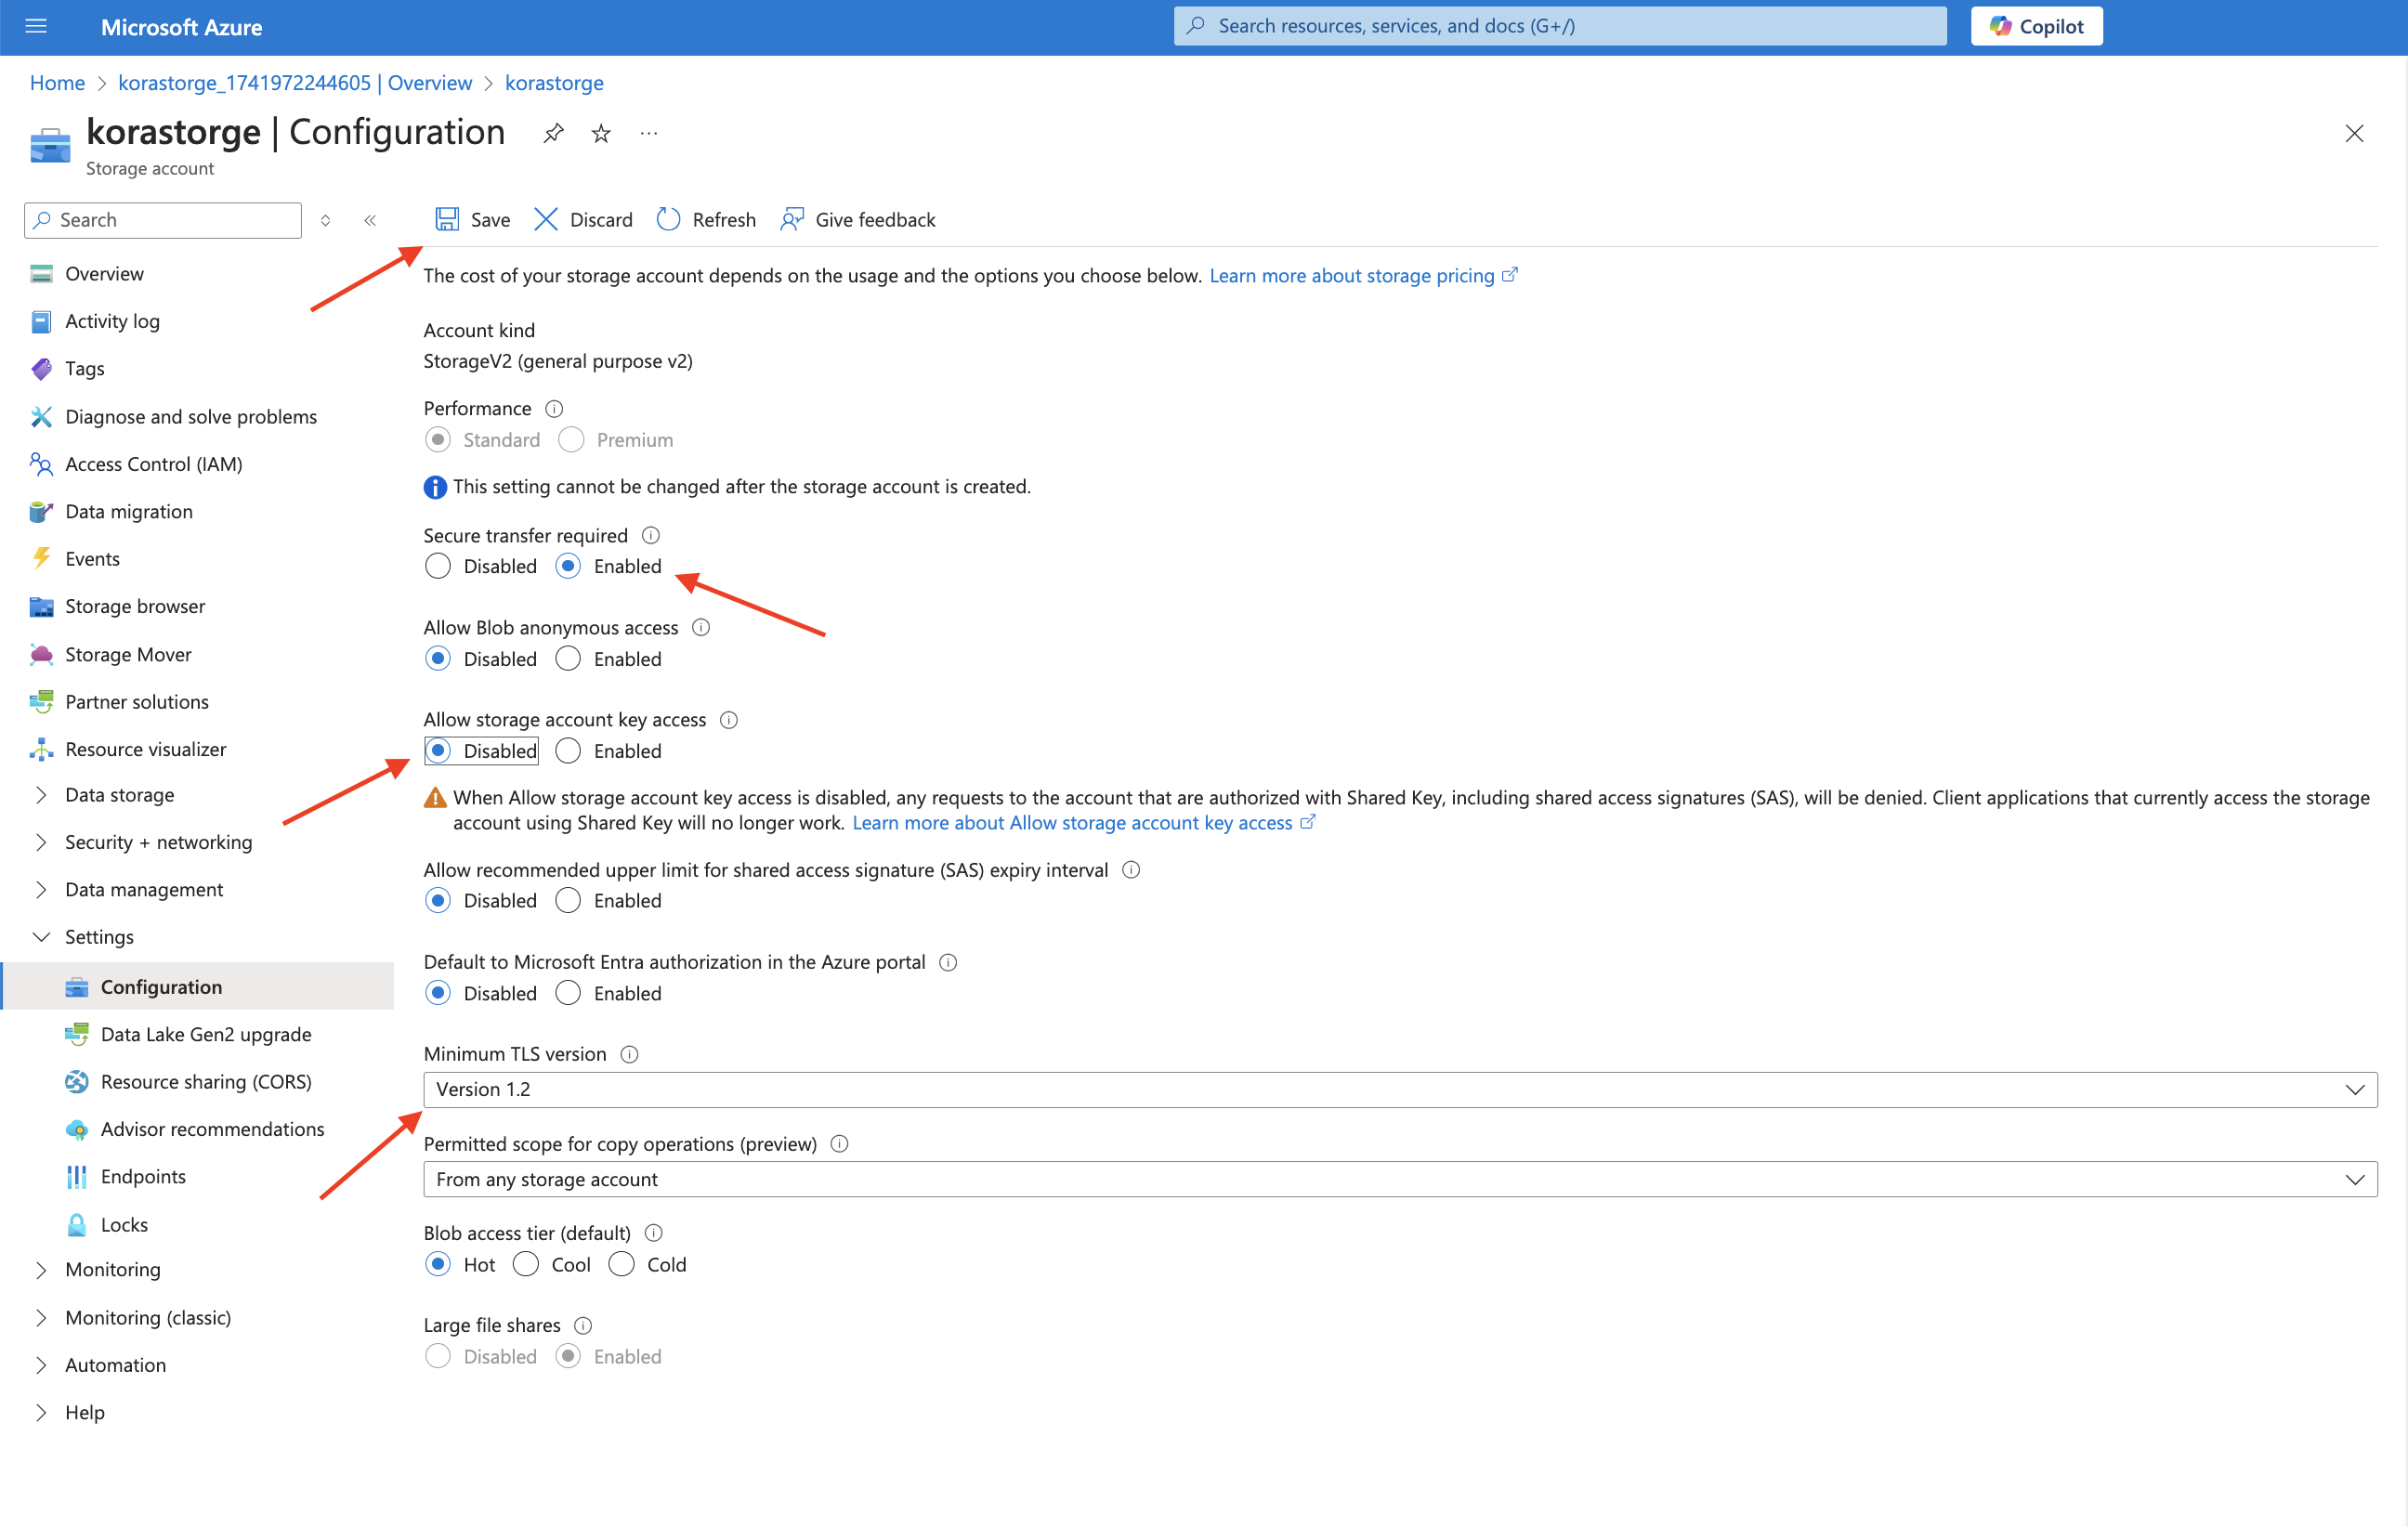Add korastorge to favorites with star icon

click(601, 133)
